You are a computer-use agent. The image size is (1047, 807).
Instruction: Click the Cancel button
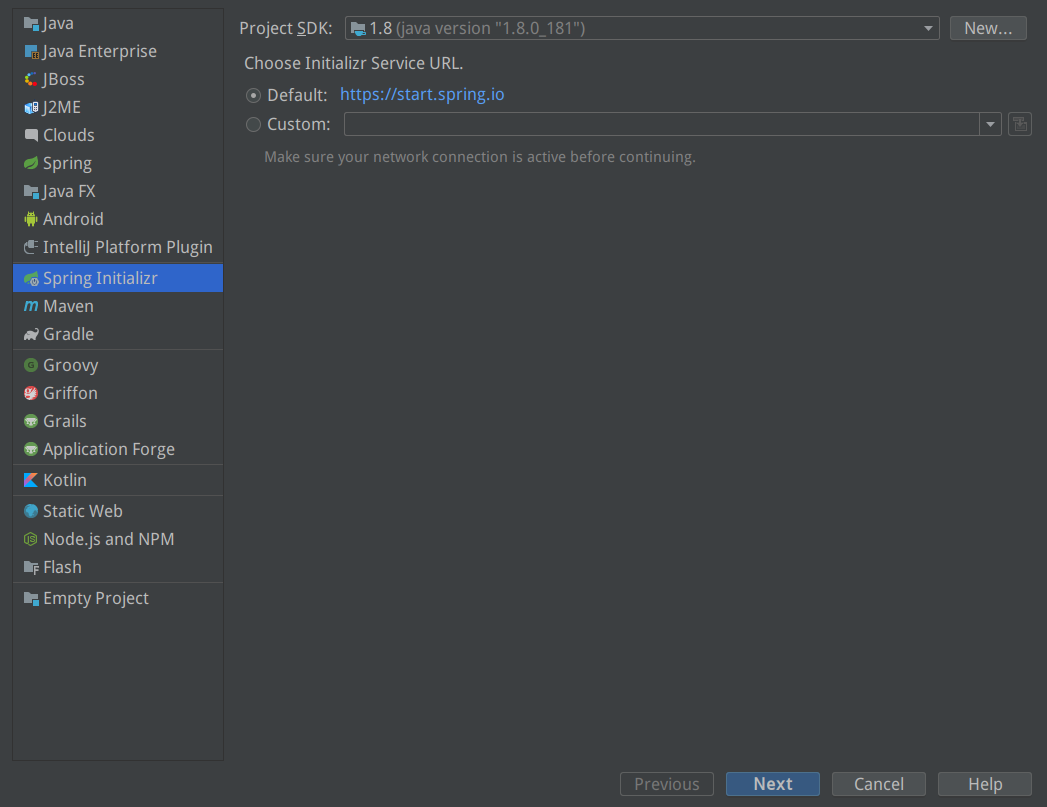tap(879, 784)
